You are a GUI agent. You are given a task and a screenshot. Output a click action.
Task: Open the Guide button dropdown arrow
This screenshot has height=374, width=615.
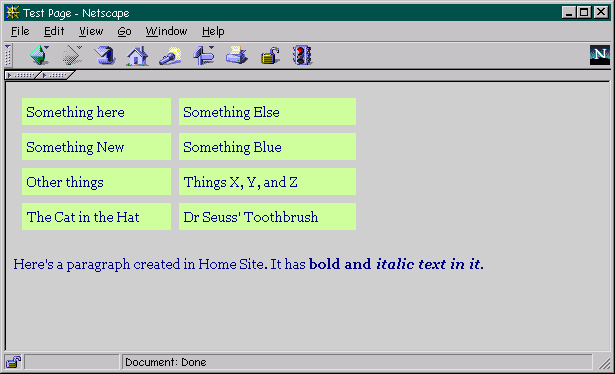tap(211, 47)
